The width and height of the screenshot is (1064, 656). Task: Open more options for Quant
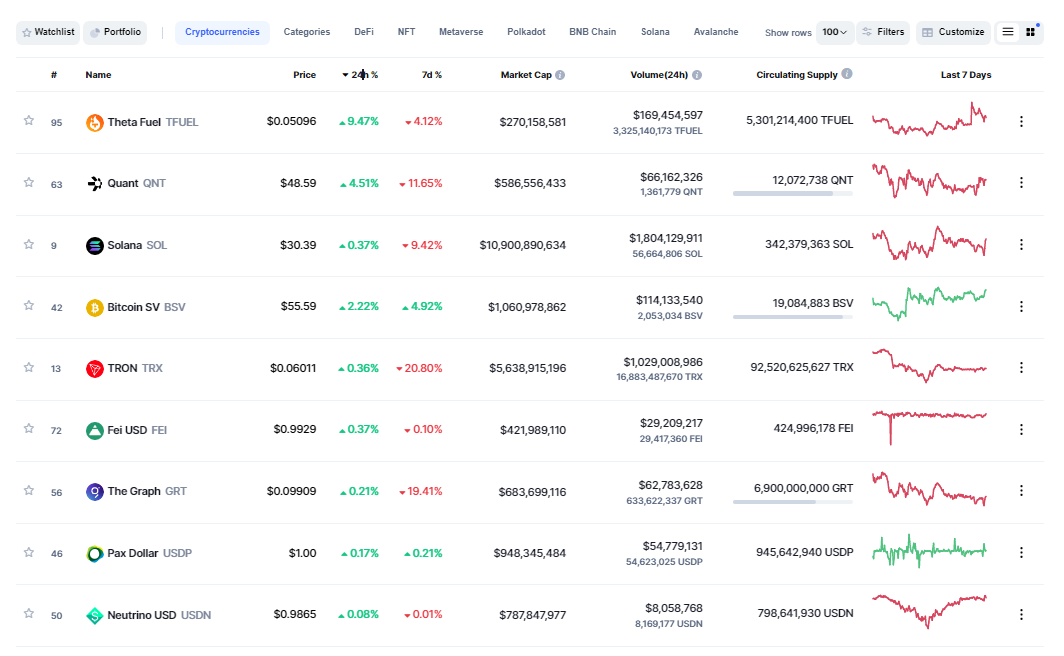click(1021, 182)
